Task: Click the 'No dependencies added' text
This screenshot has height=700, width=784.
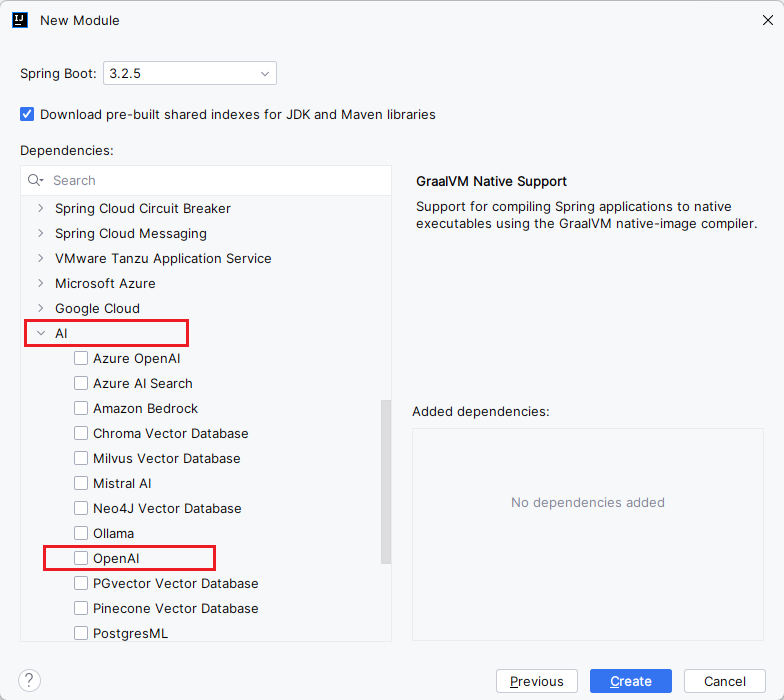Action: click(588, 502)
